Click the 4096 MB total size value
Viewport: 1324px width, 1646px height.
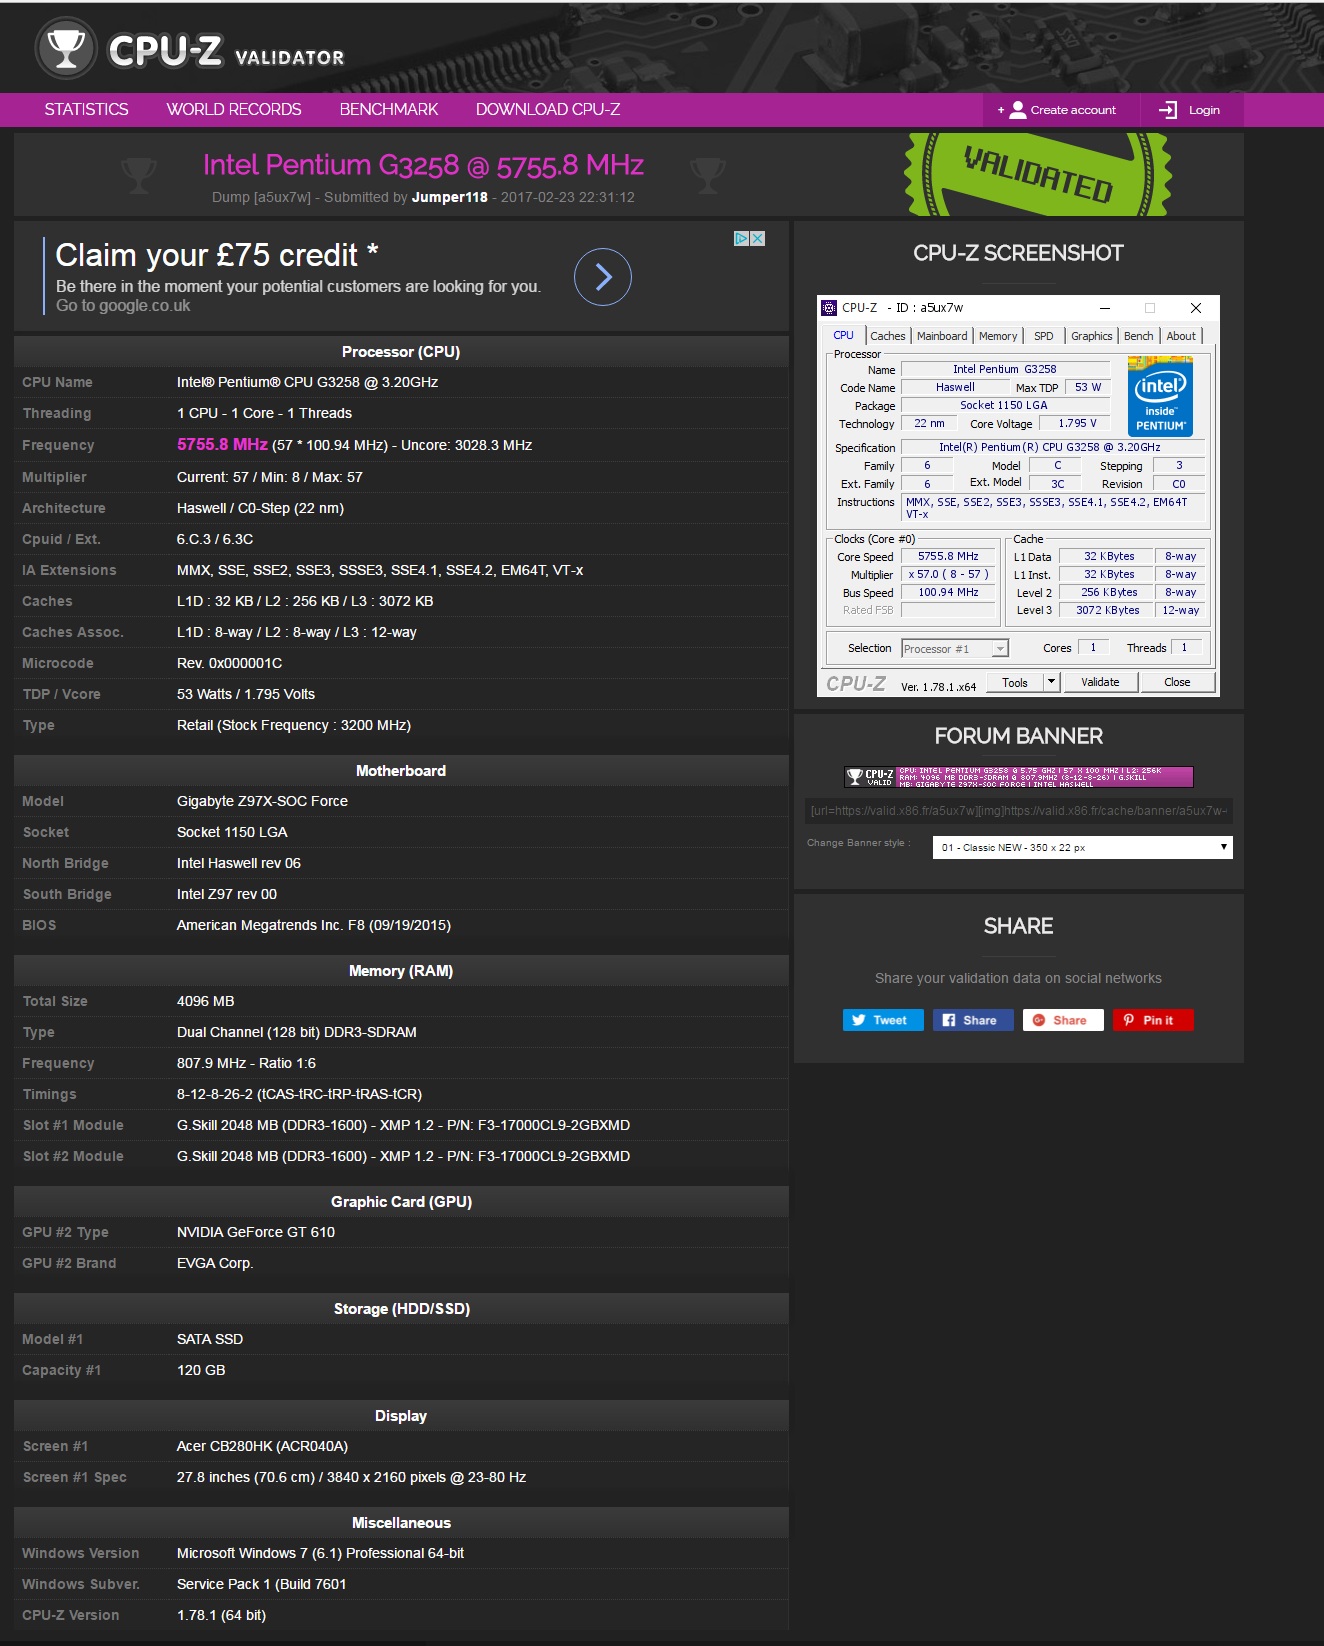coord(206,1001)
